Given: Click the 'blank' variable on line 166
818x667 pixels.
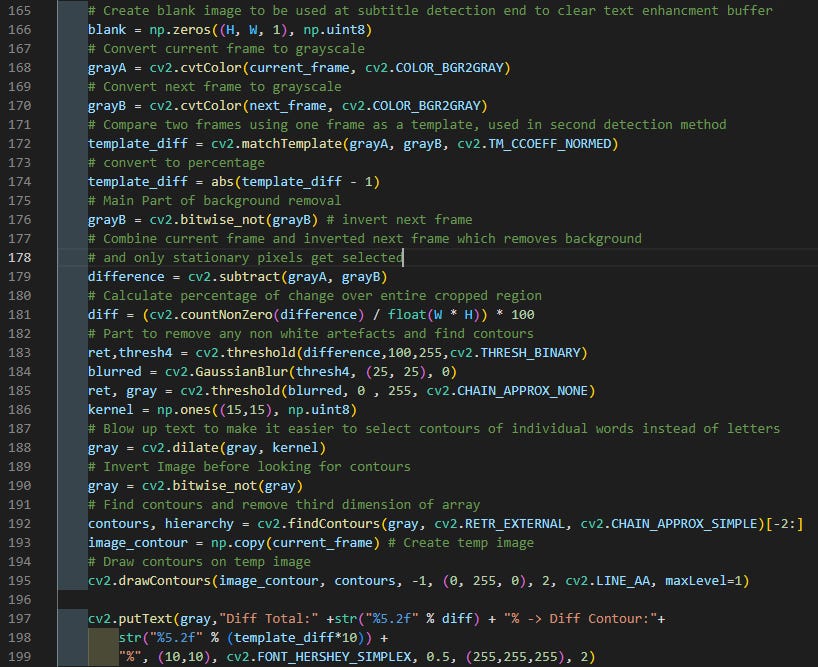Looking at the screenshot, I should (x=107, y=30).
